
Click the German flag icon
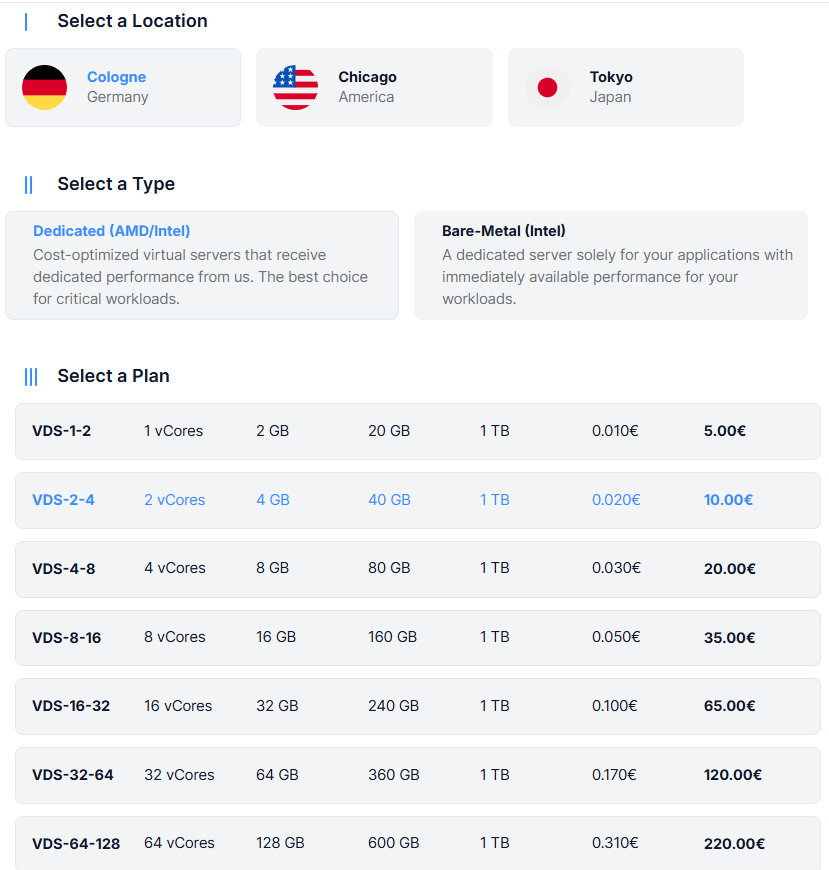click(45, 88)
